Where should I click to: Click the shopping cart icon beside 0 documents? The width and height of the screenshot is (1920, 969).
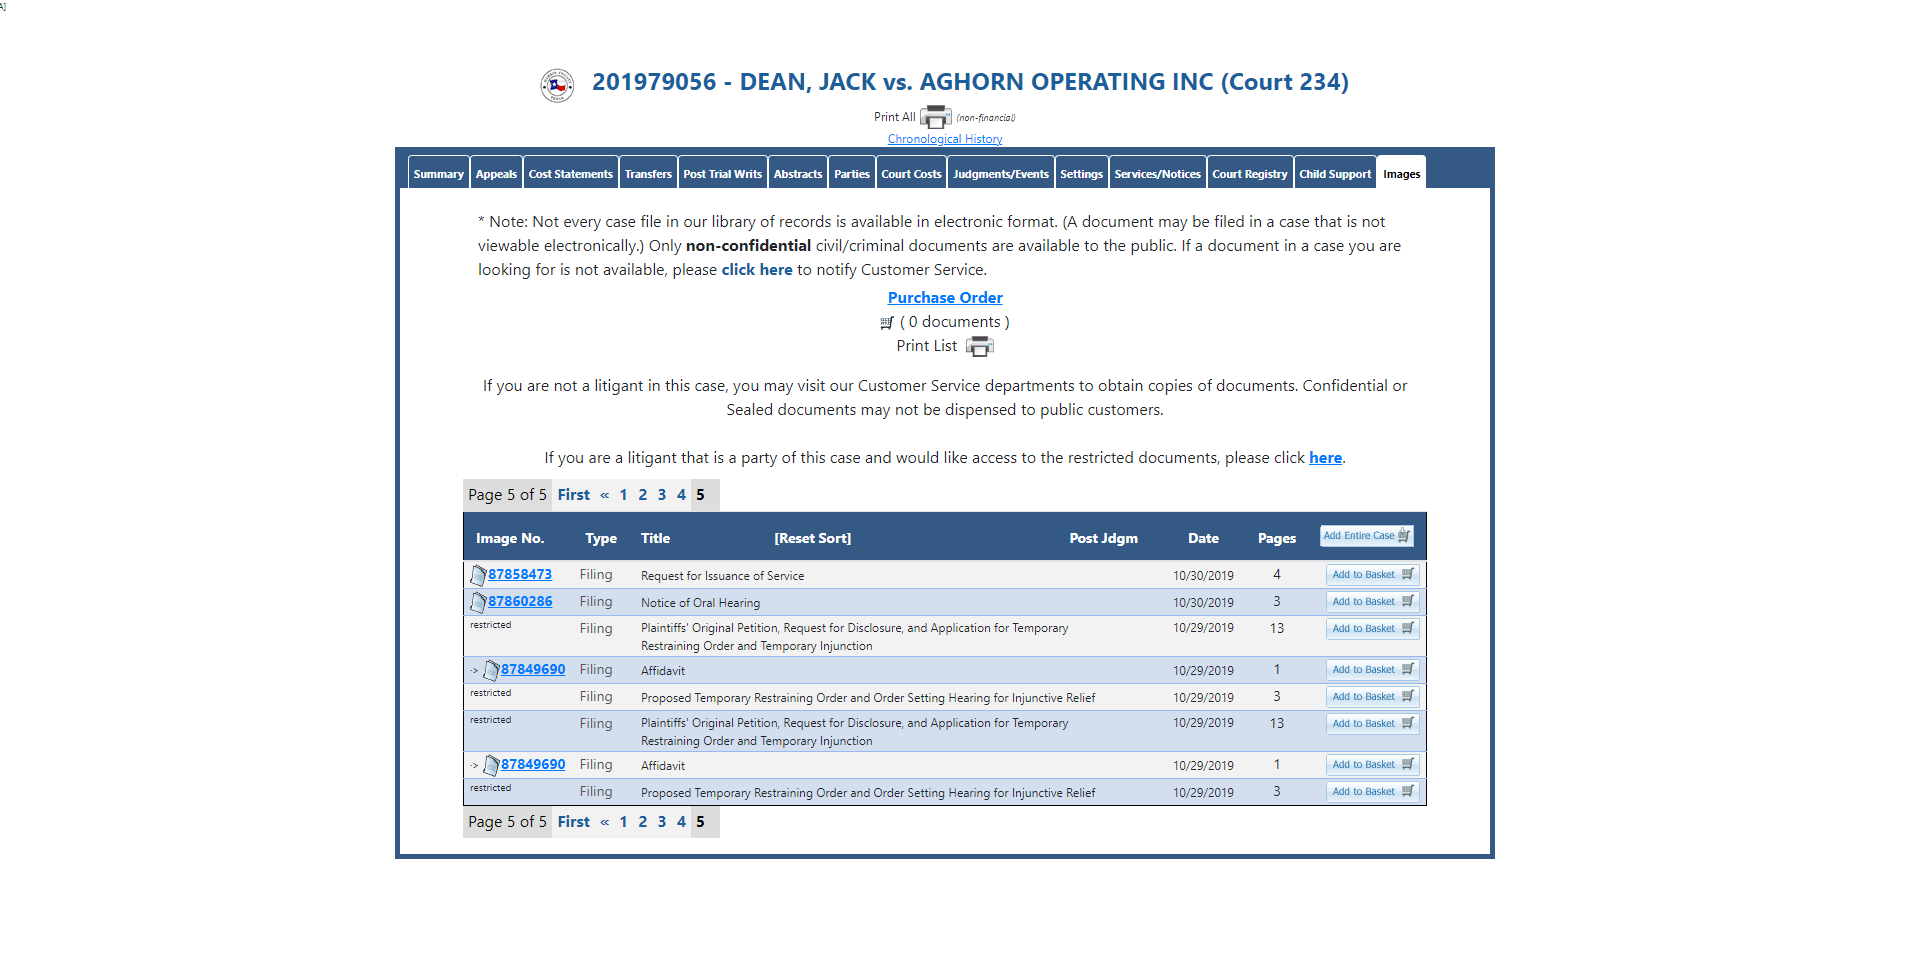(887, 323)
